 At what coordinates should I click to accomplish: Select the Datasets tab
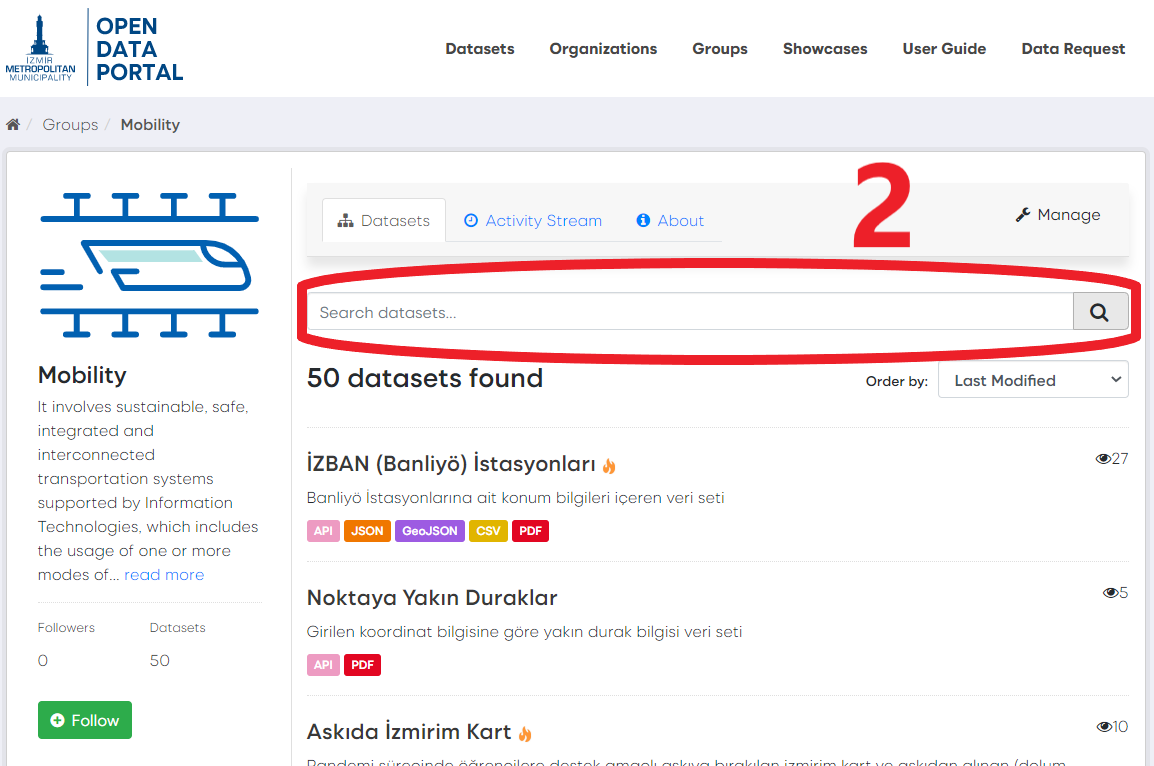click(384, 221)
